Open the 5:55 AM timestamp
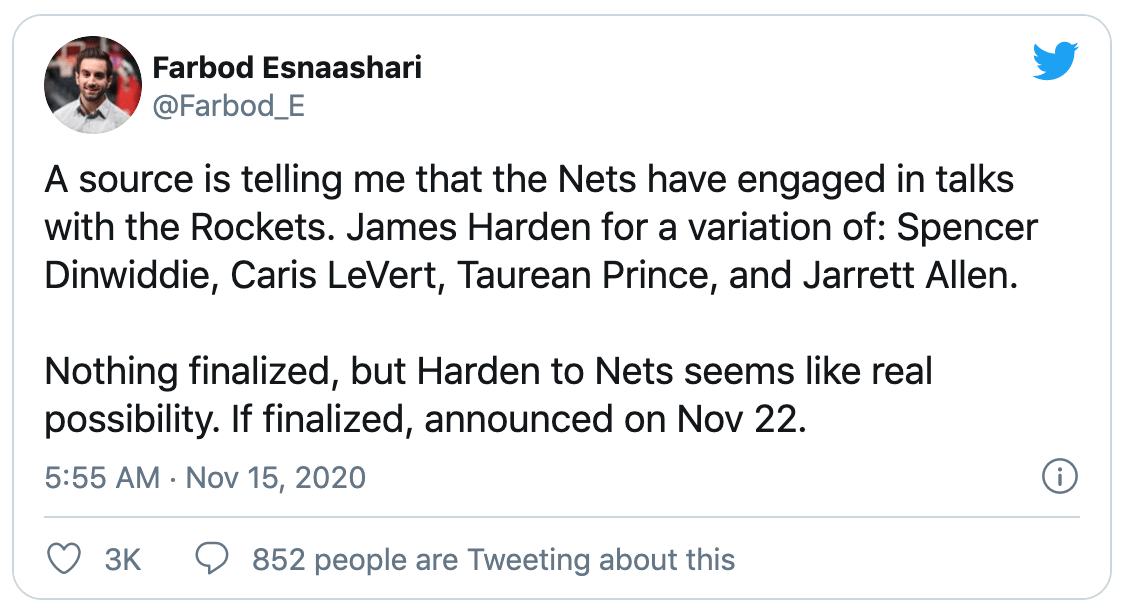The height and width of the screenshot is (612, 1124). click(x=102, y=478)
